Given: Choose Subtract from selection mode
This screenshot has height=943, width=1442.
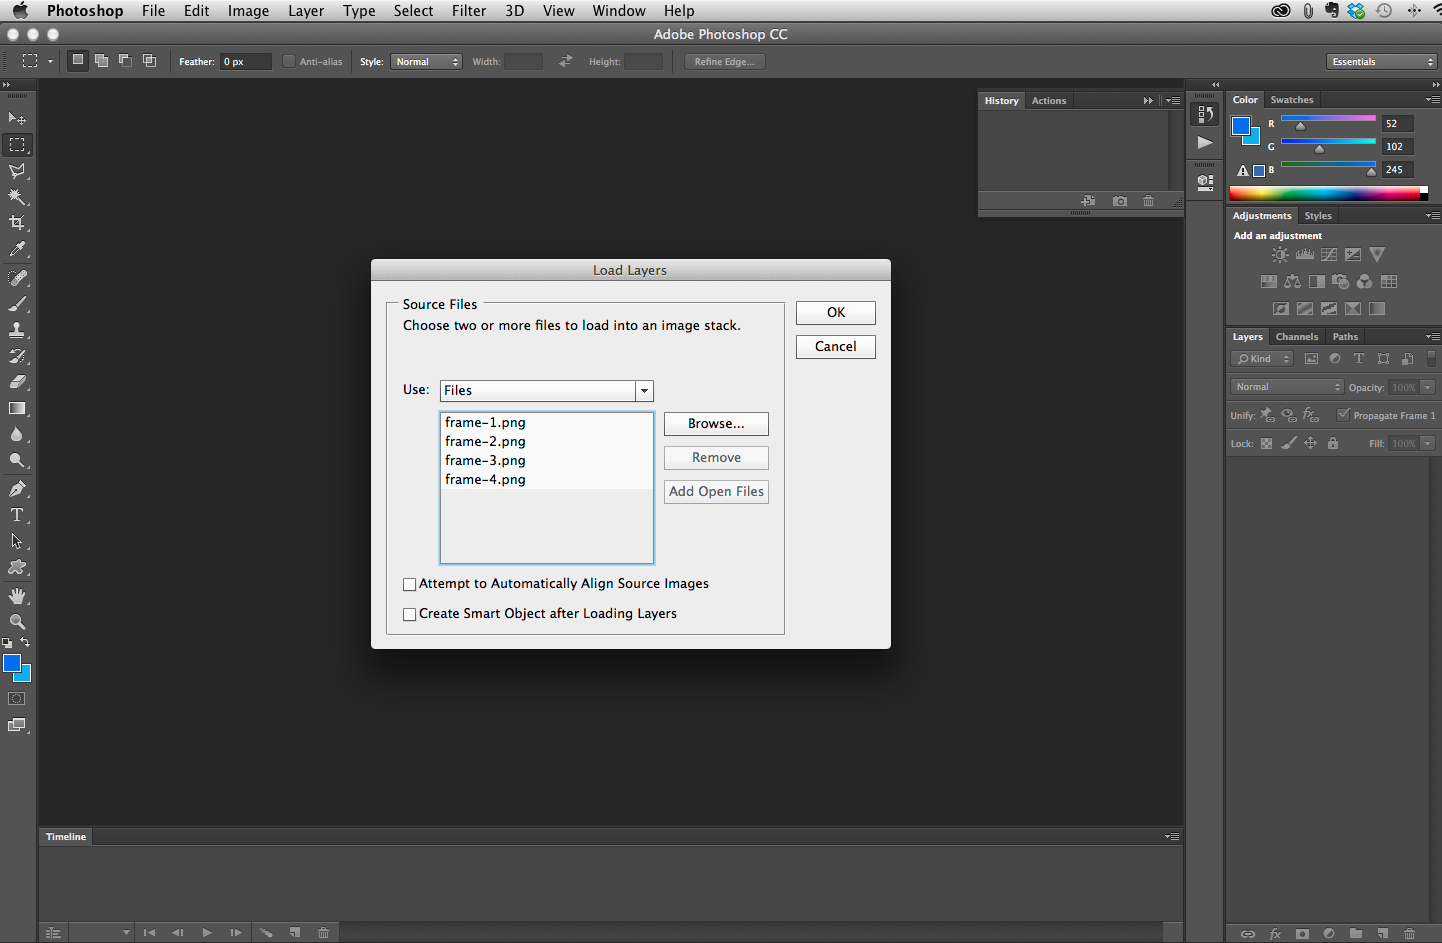Looking at the screenshot, I should [125, 61].
